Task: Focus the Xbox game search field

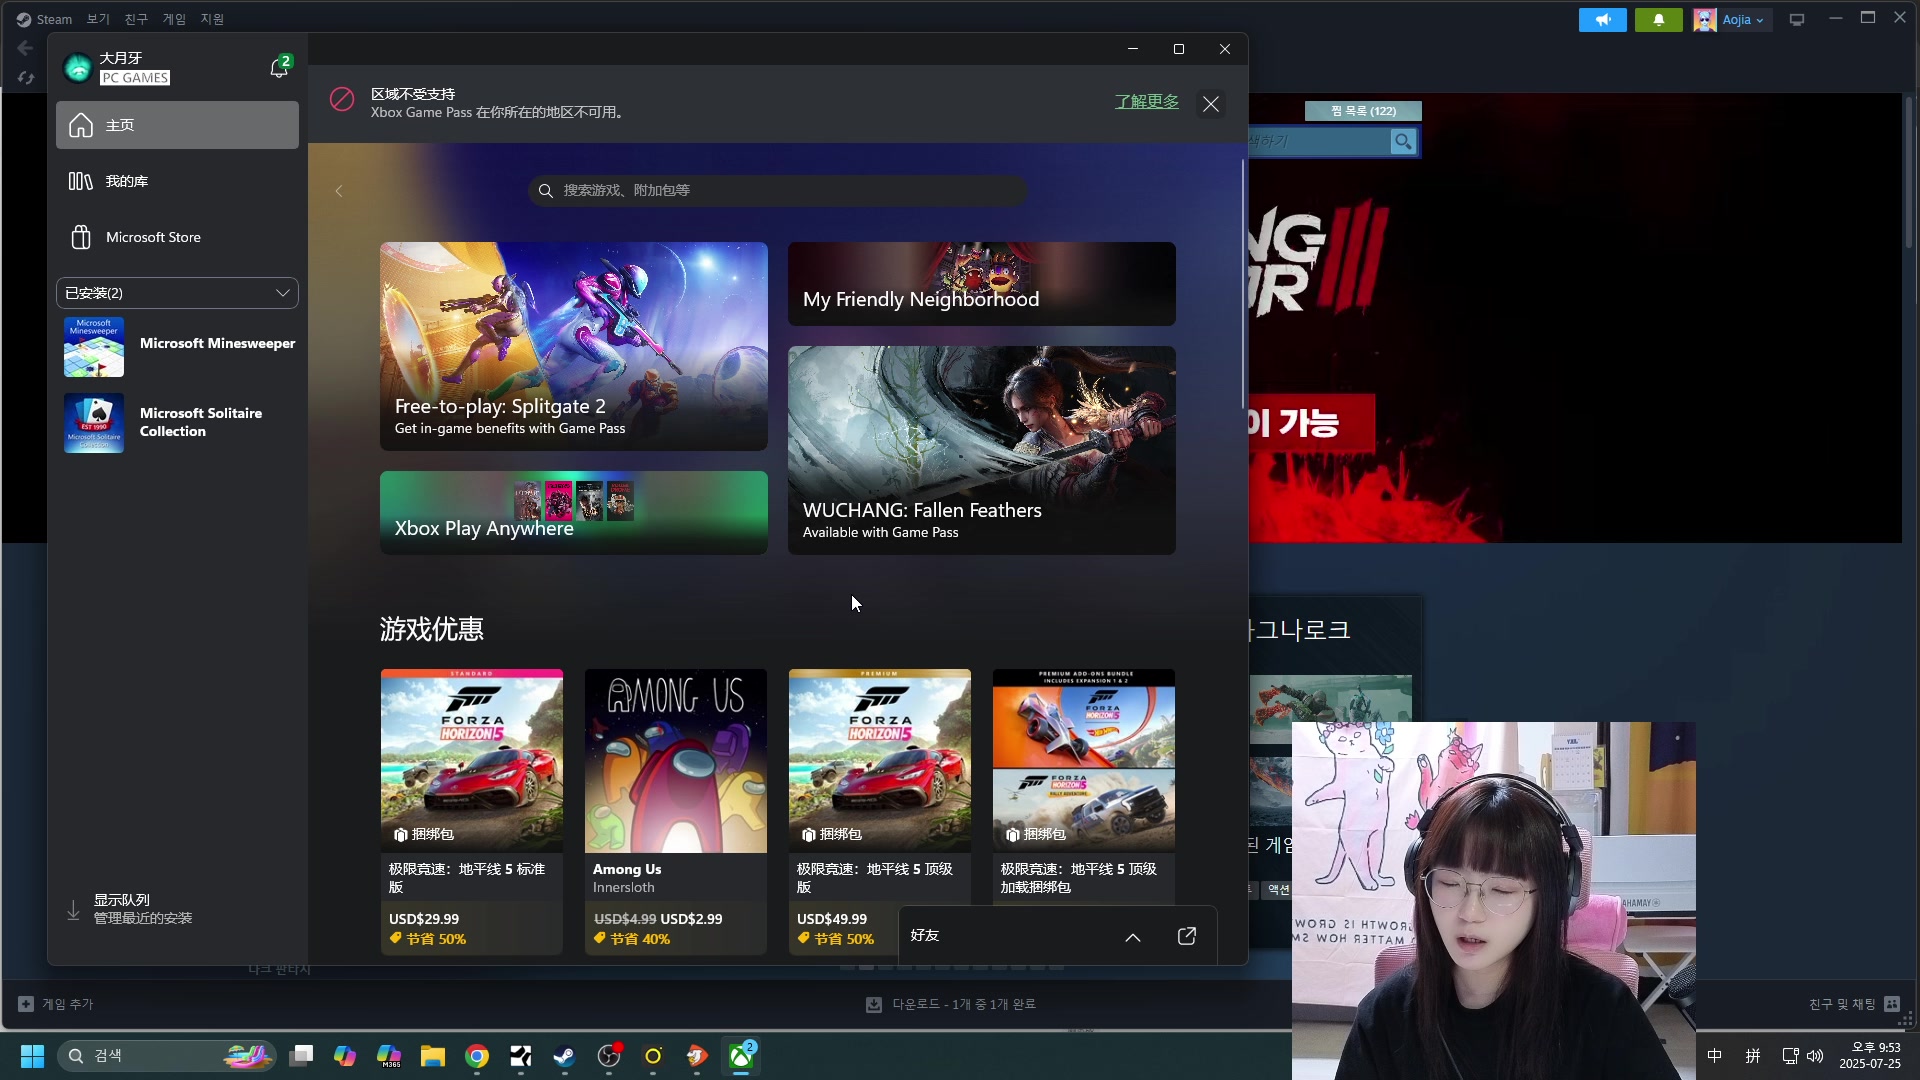Action: [777, 190]
